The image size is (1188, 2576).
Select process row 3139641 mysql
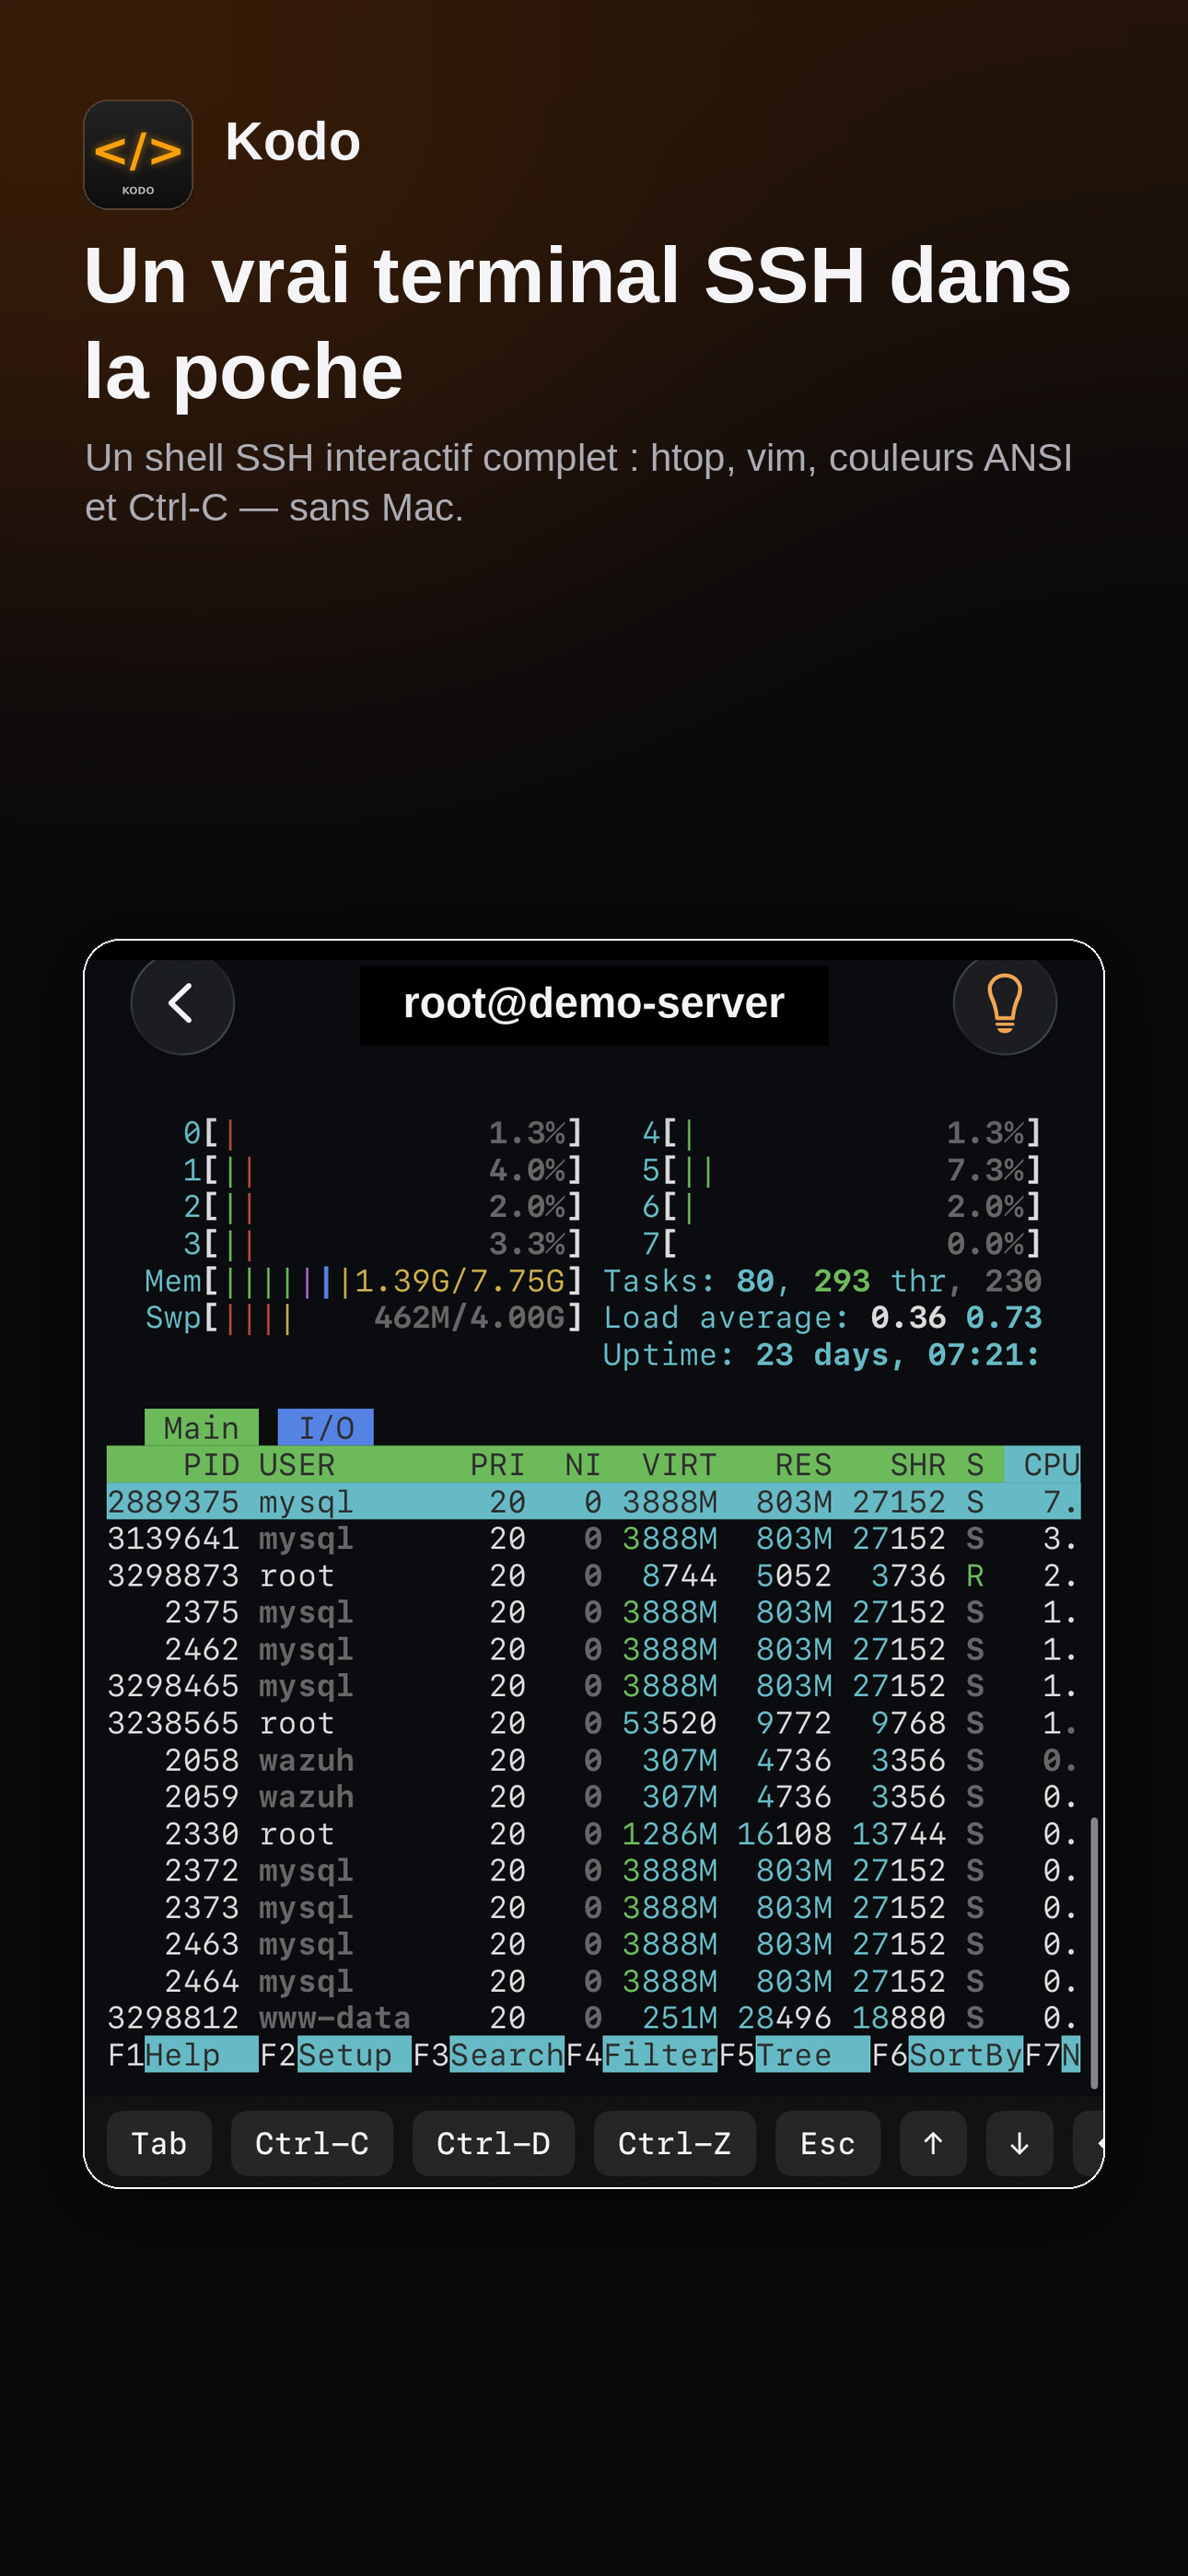coord(593,1538)
